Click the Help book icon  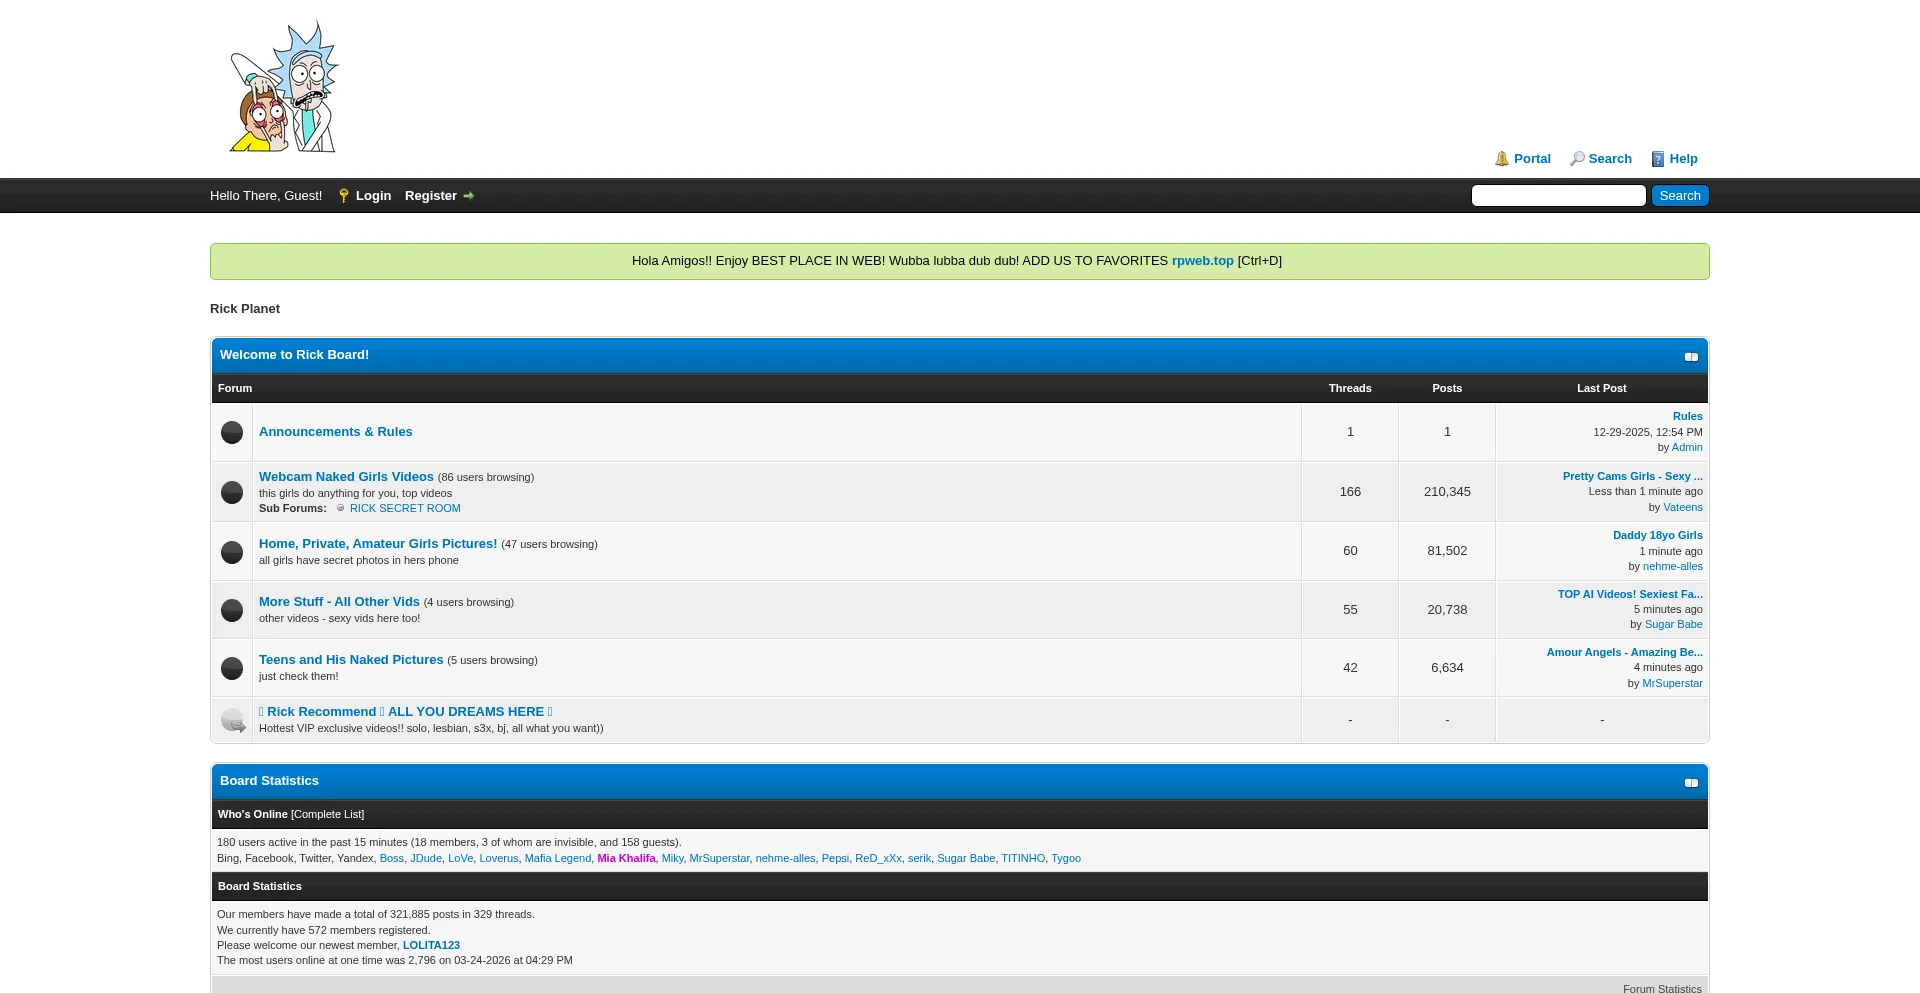[1658, 159]
